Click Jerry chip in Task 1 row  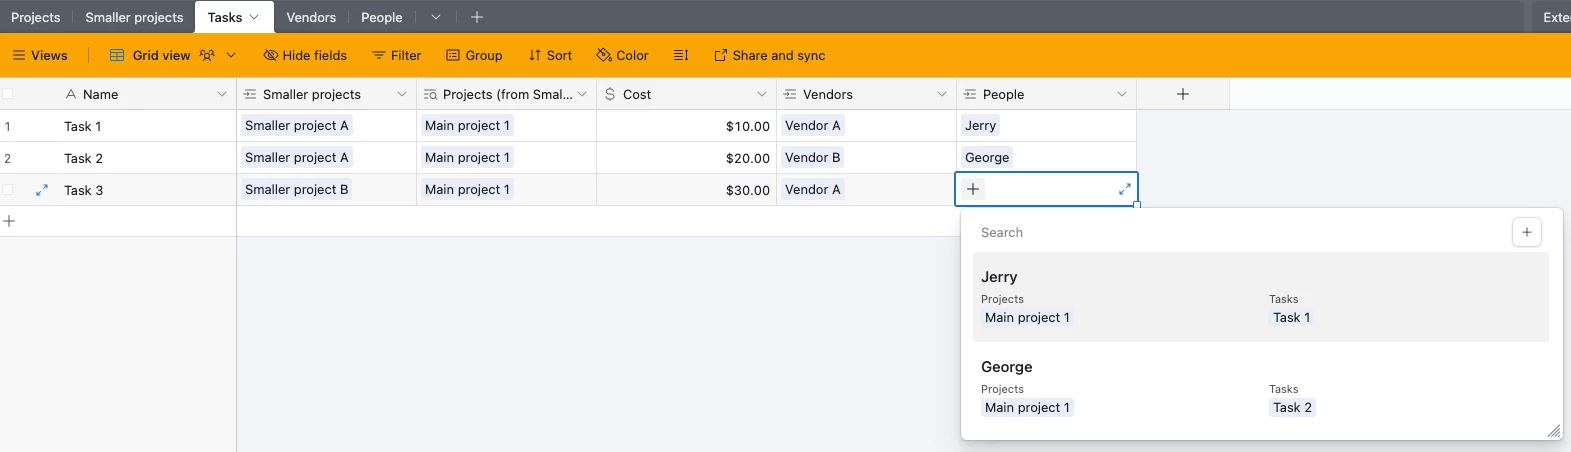coord(981,125)
